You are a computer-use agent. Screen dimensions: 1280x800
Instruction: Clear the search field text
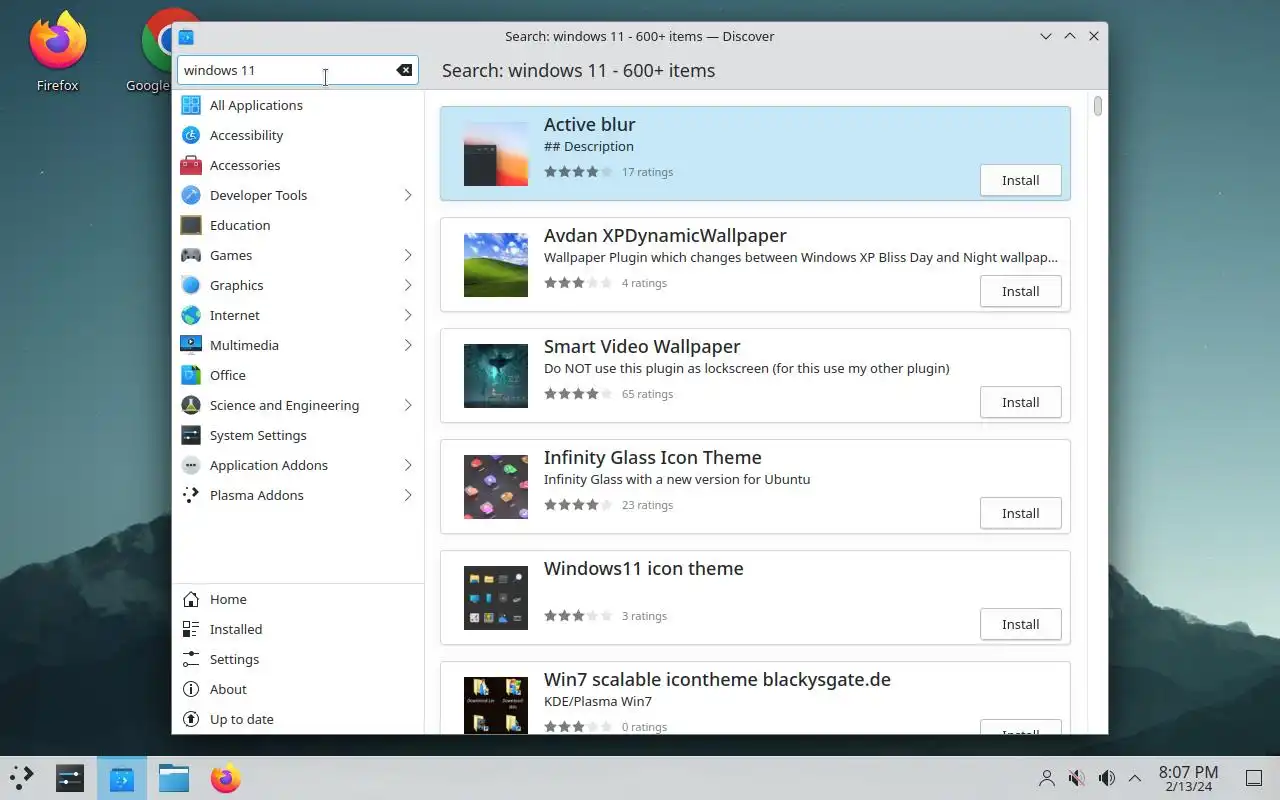404,70
